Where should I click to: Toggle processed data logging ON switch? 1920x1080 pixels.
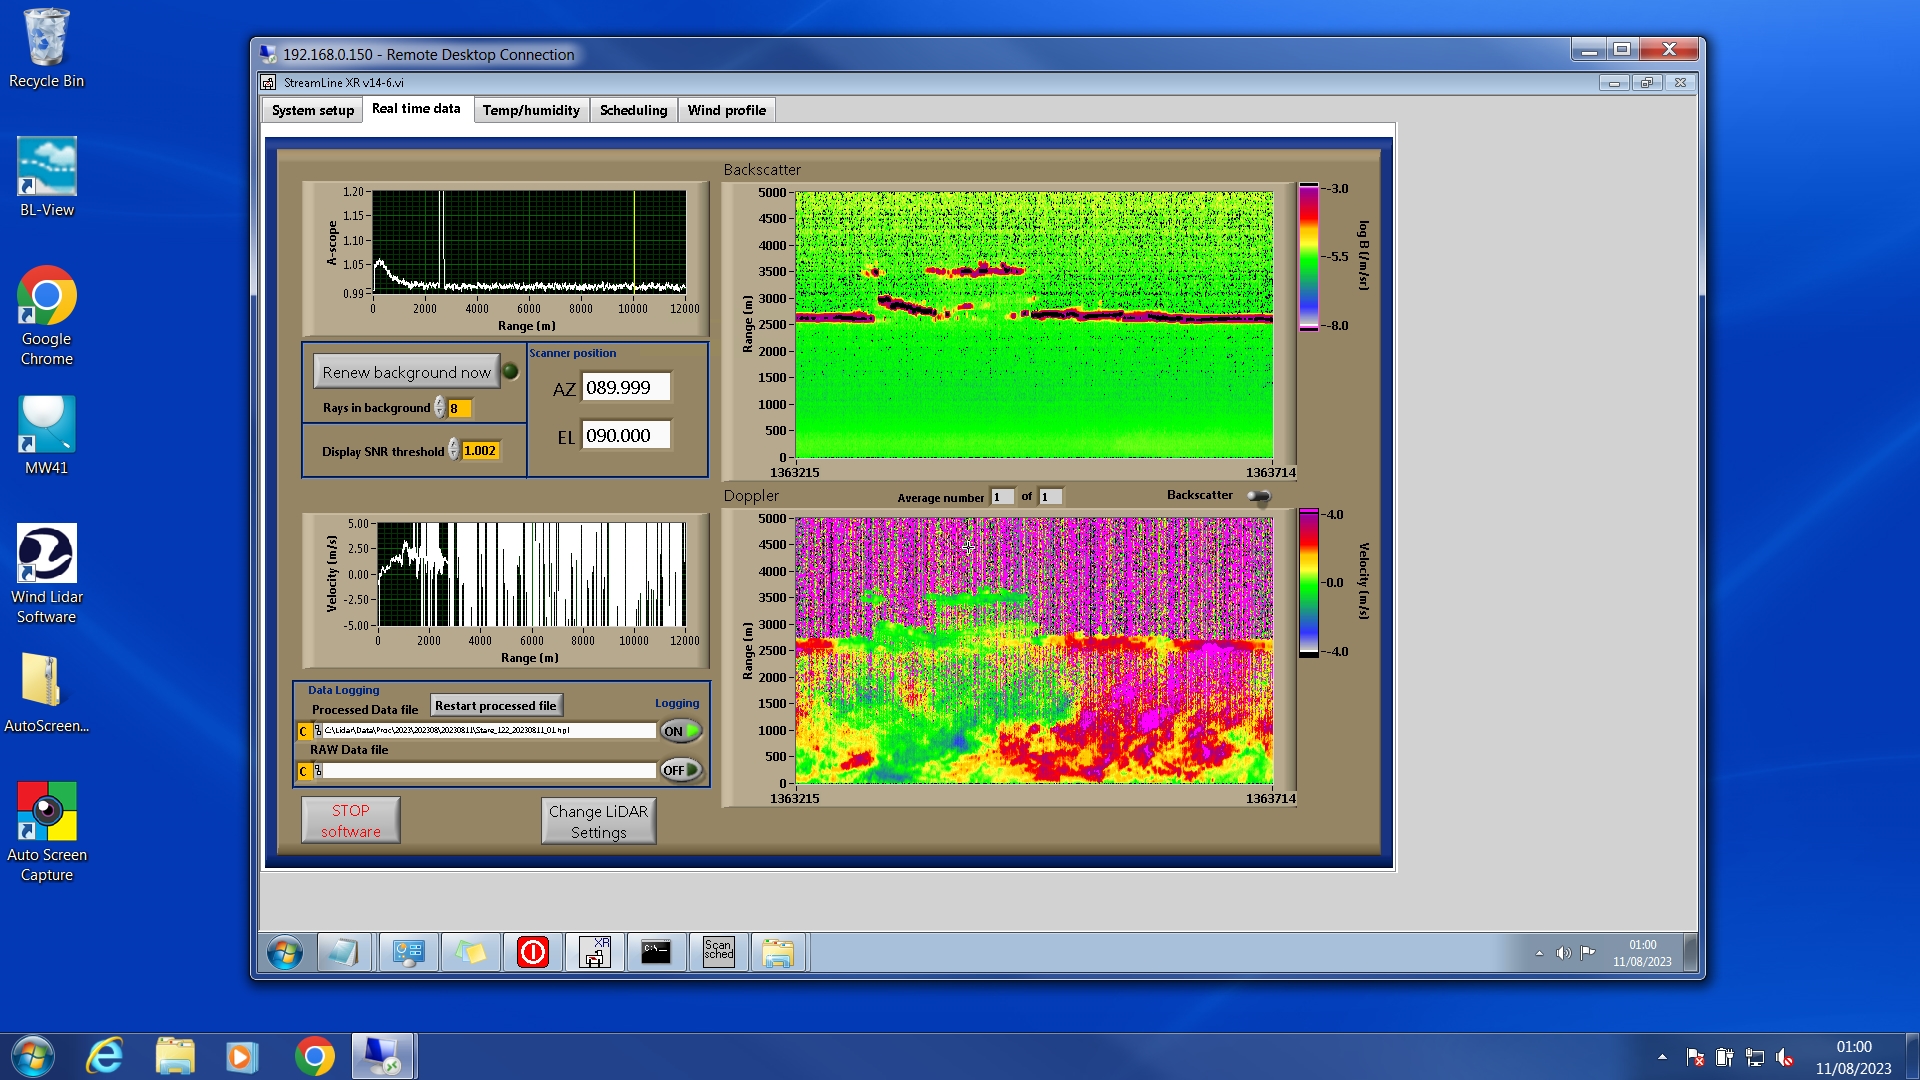(681, 731)
